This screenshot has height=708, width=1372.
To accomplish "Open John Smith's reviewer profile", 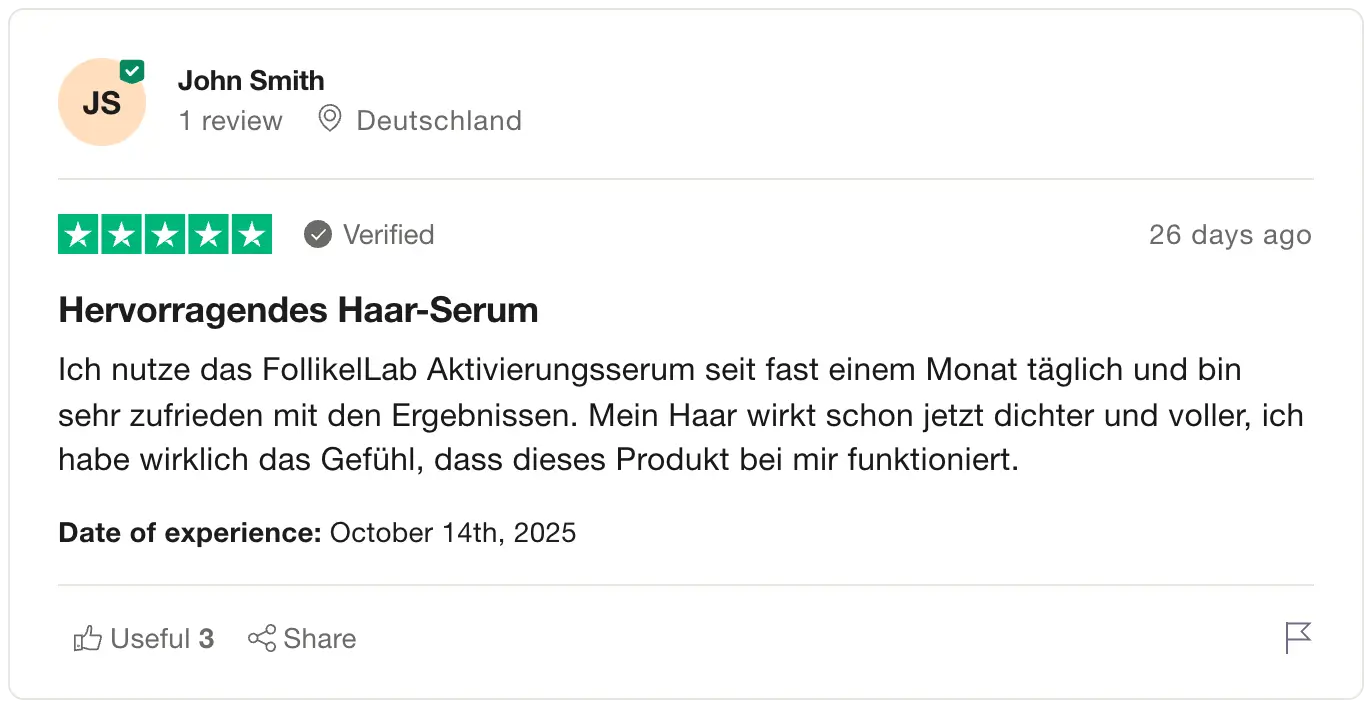I will tap(251, 80).
